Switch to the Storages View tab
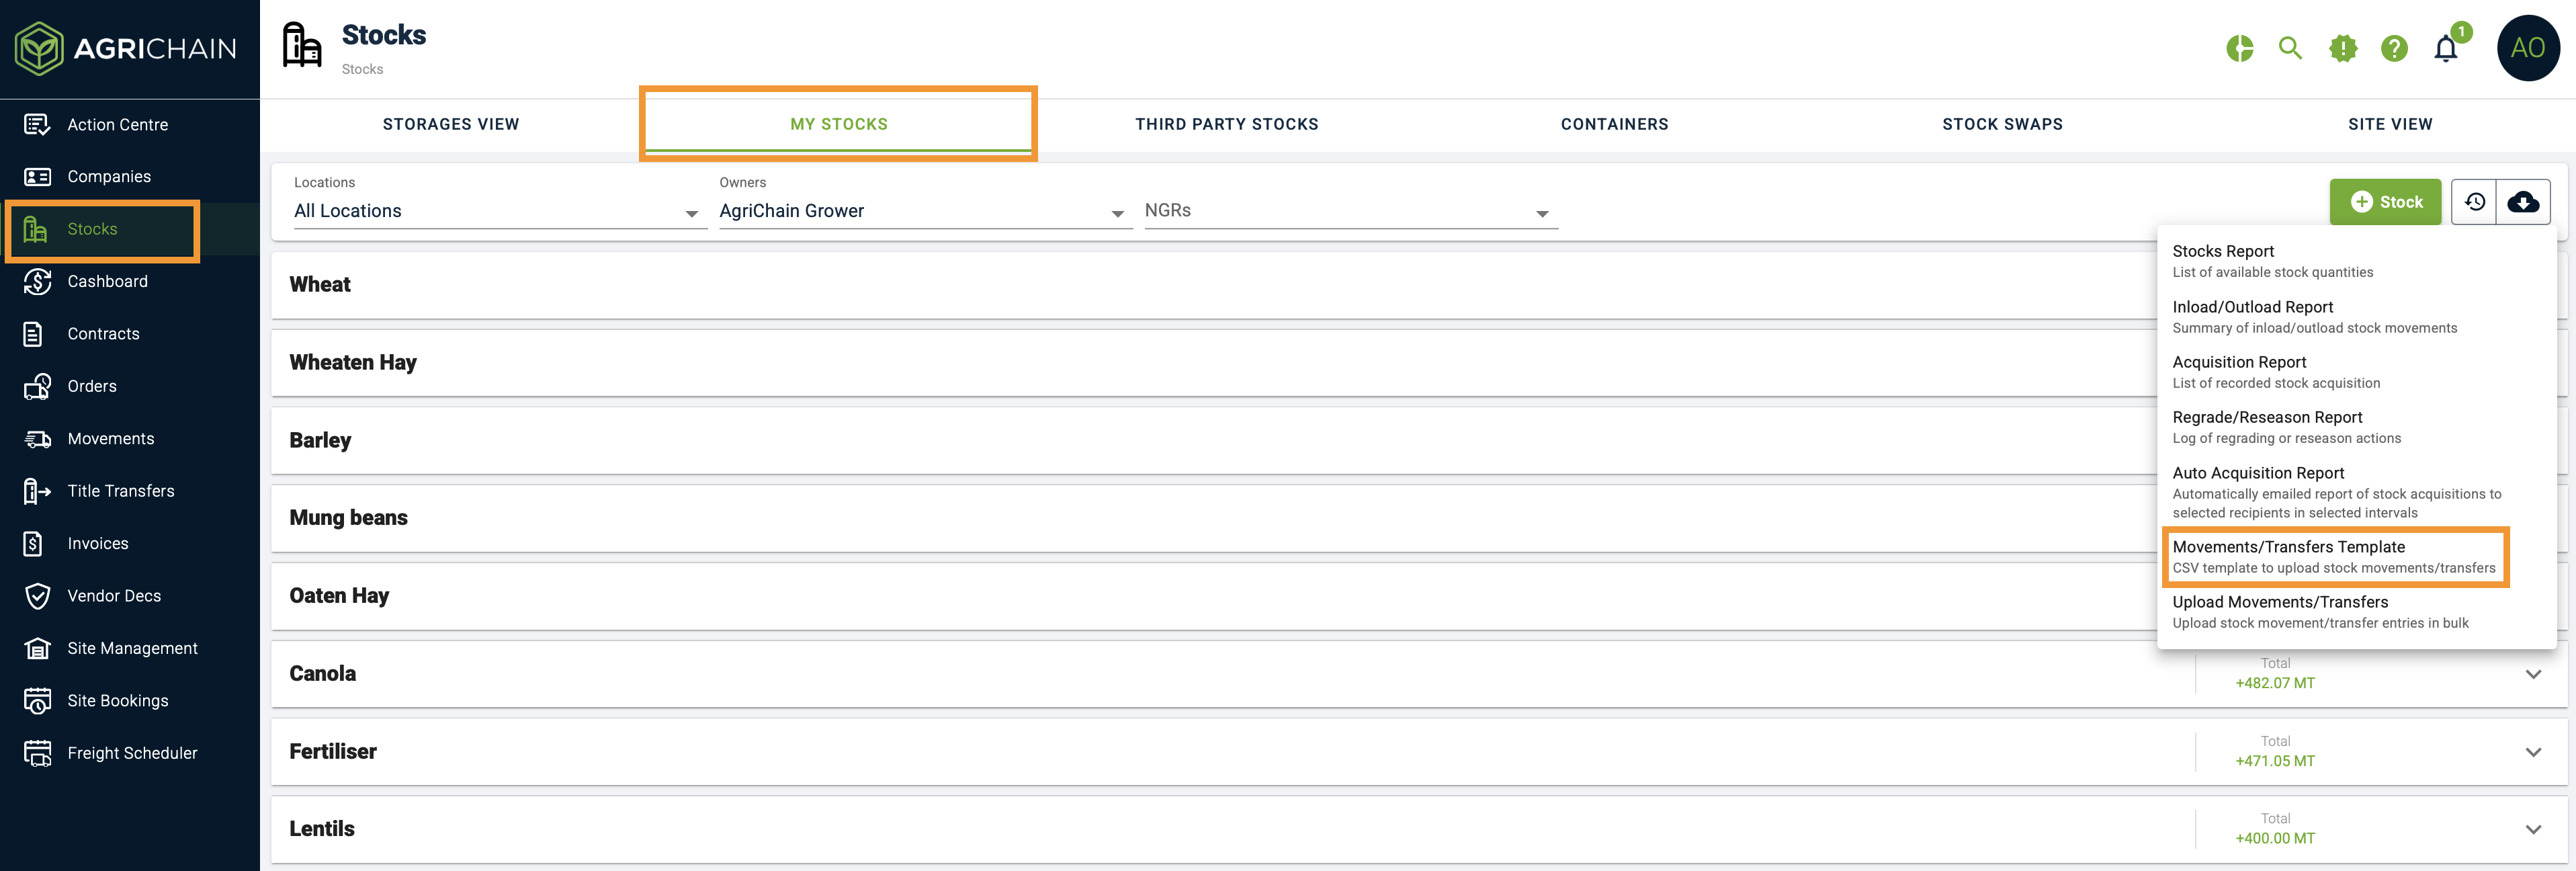 coord(451,124)
